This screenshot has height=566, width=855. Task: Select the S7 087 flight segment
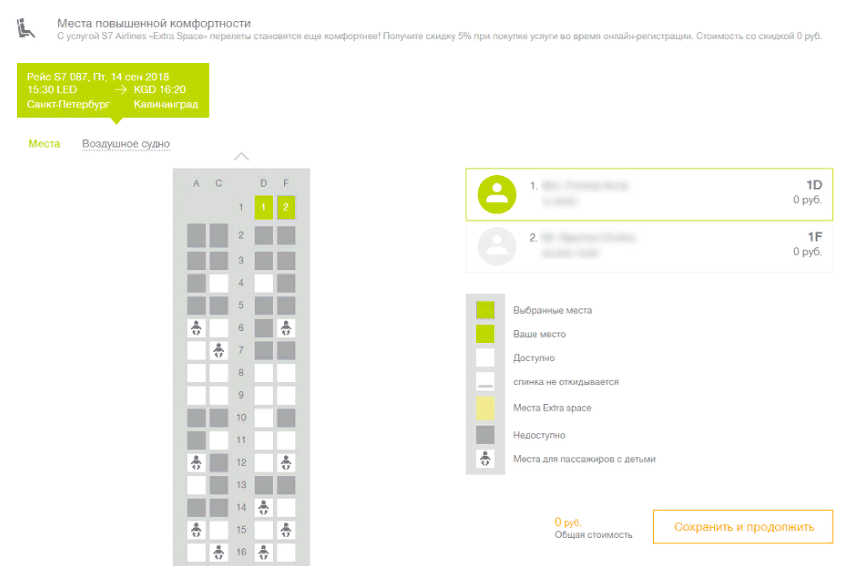pyautogui.click(x=113, y=90)
